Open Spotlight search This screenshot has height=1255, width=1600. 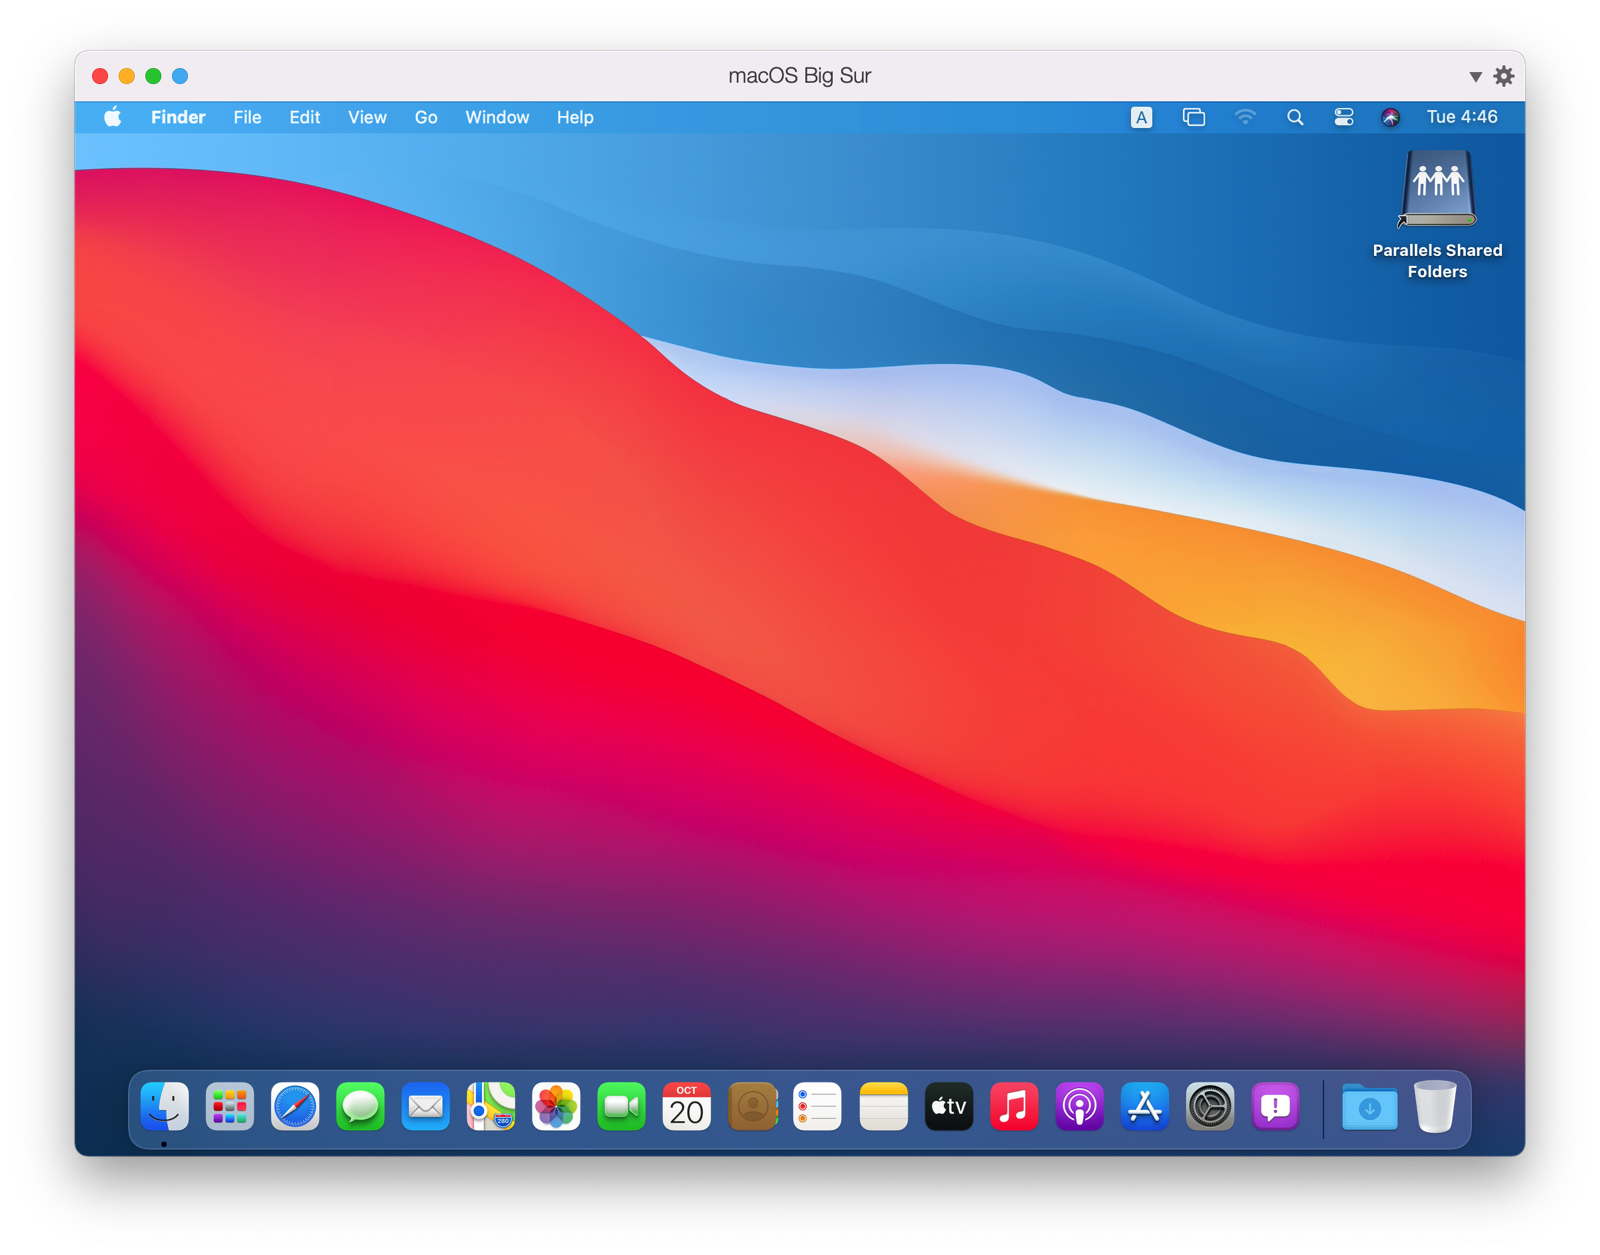tap(1295, 117)
